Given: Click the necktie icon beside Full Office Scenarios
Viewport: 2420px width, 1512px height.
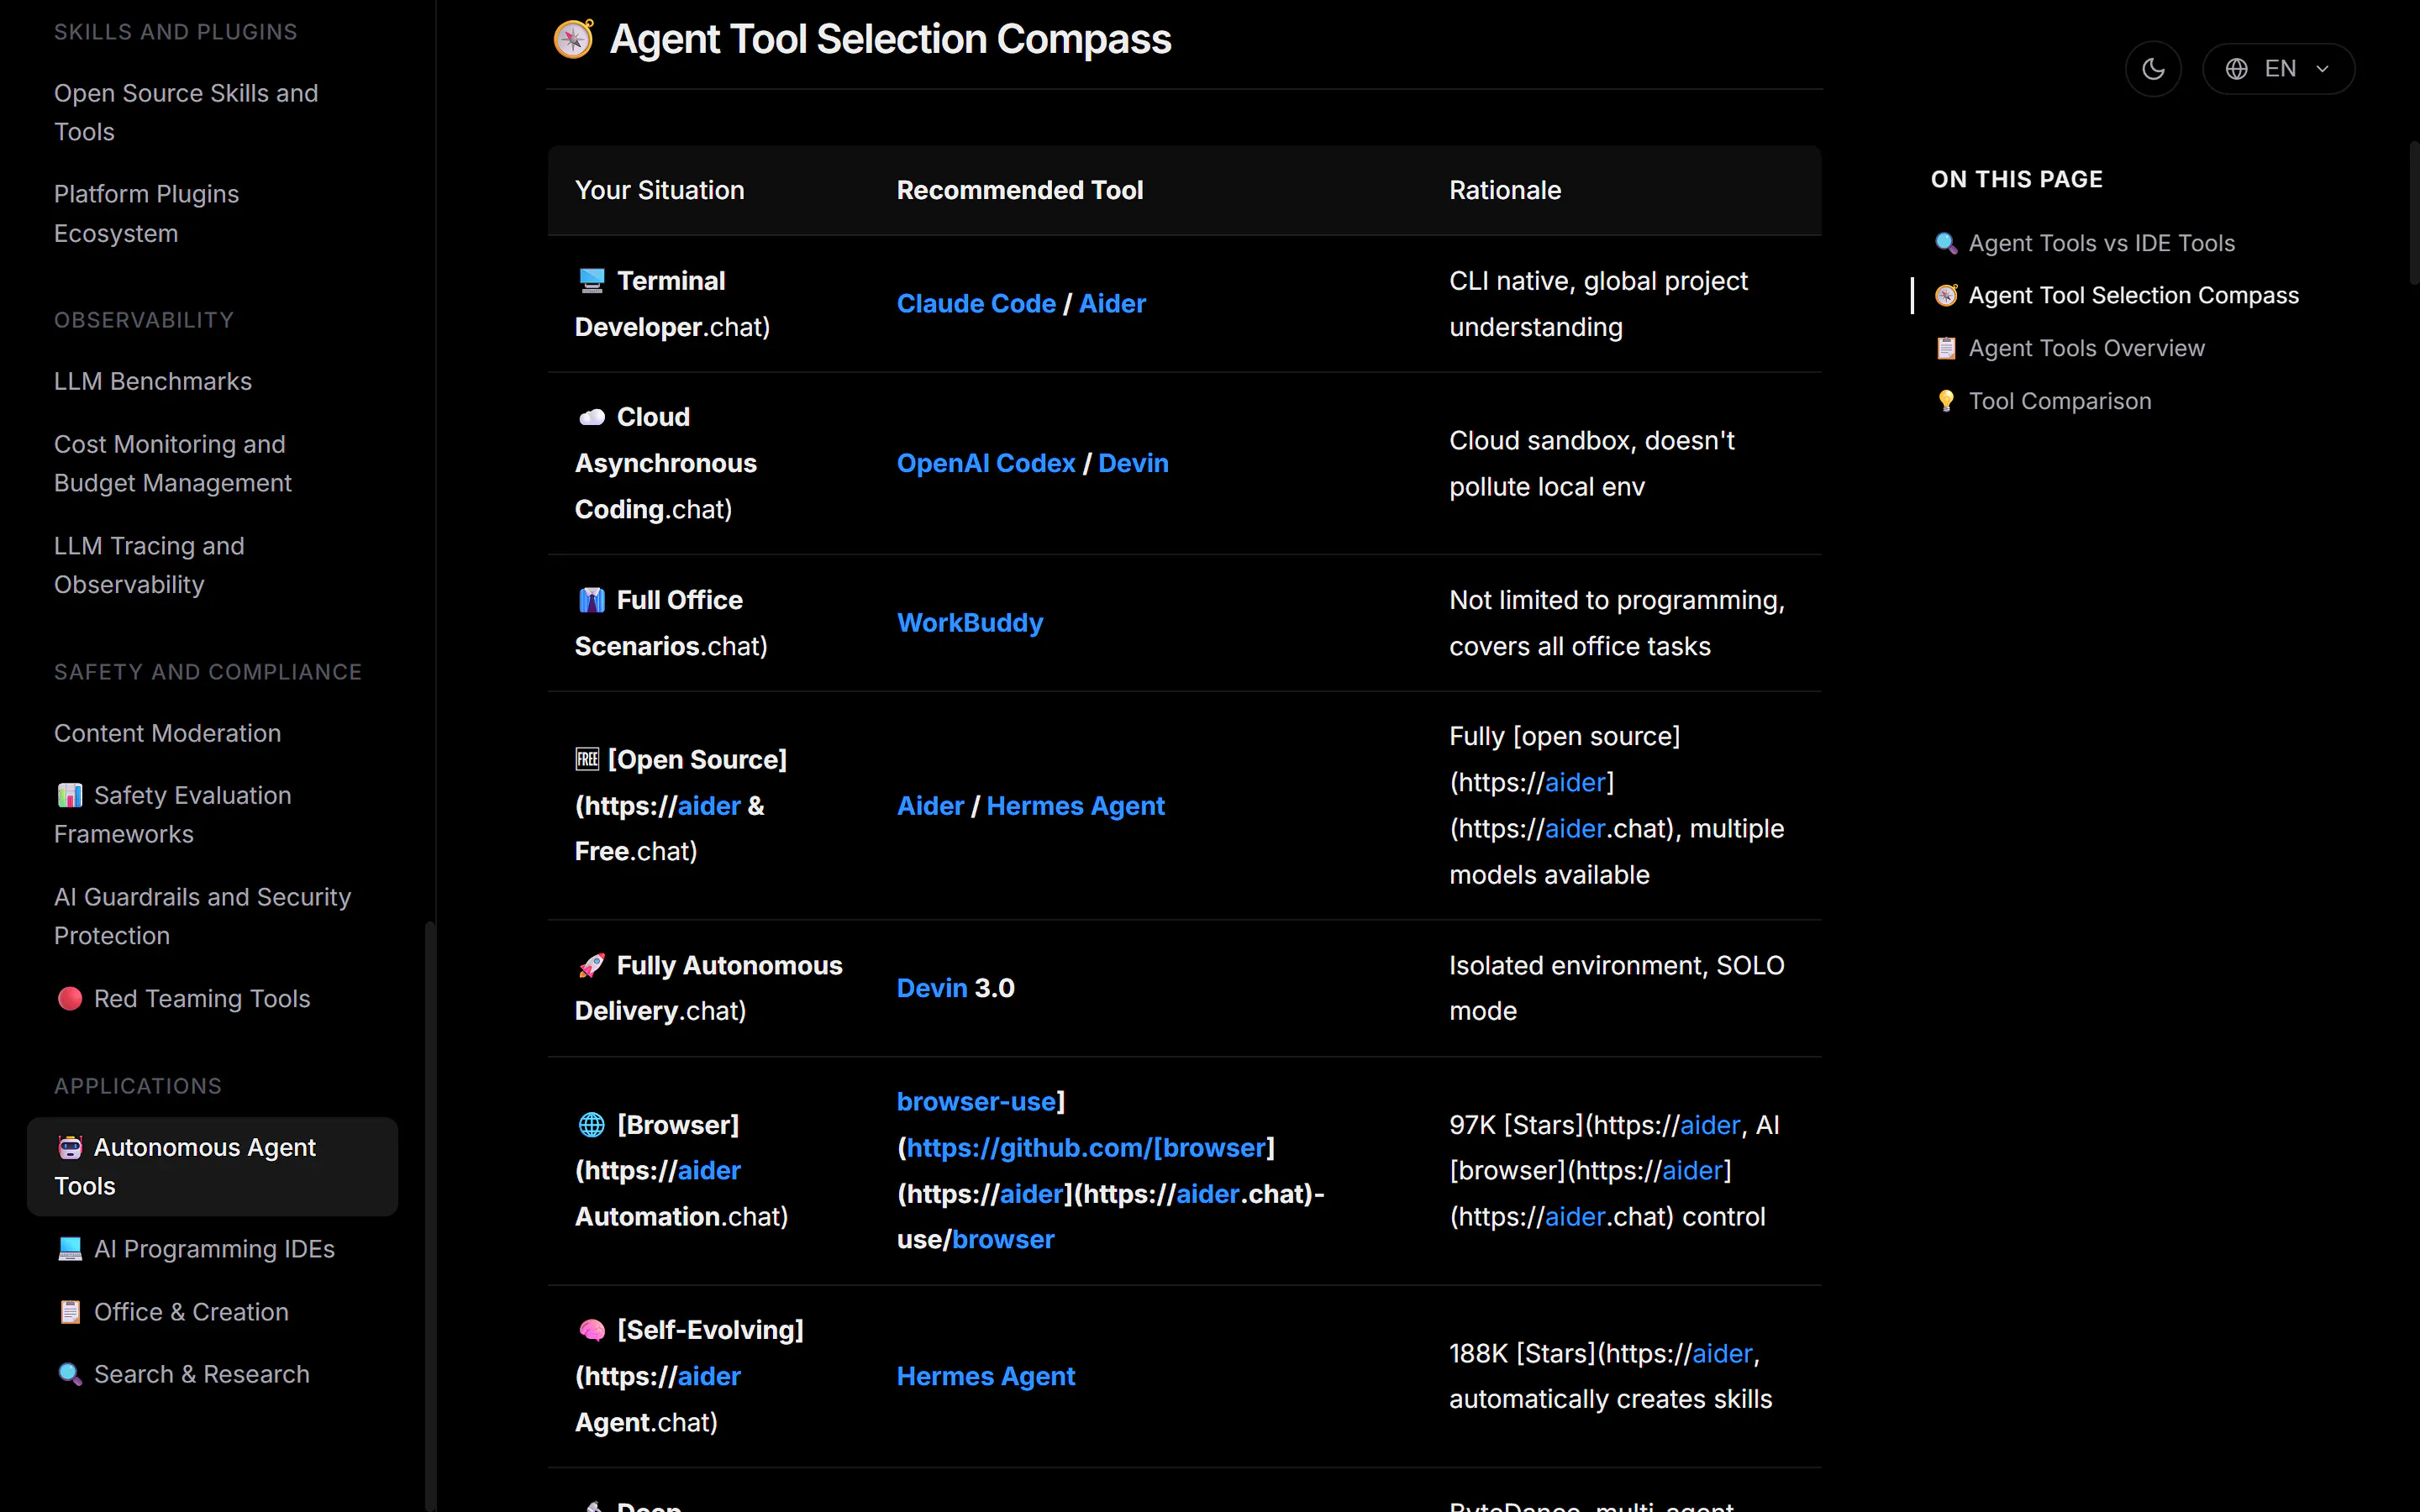Looking at the screenshot, I should [592, 600].
